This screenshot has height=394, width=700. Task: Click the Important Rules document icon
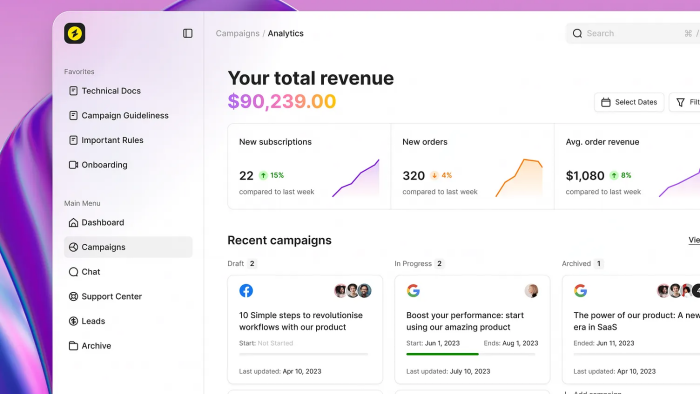73,140
